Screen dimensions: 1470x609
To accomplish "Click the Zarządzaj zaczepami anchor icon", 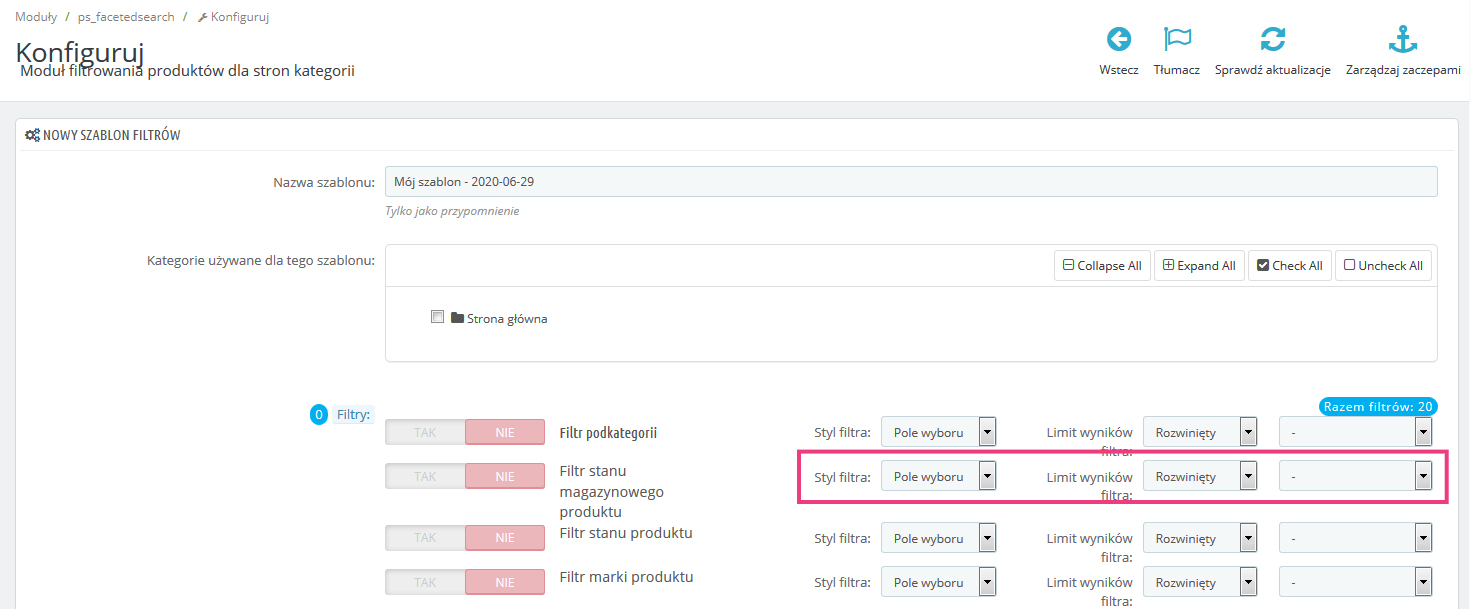I will pyautogui.click(x=1403, y=40).
